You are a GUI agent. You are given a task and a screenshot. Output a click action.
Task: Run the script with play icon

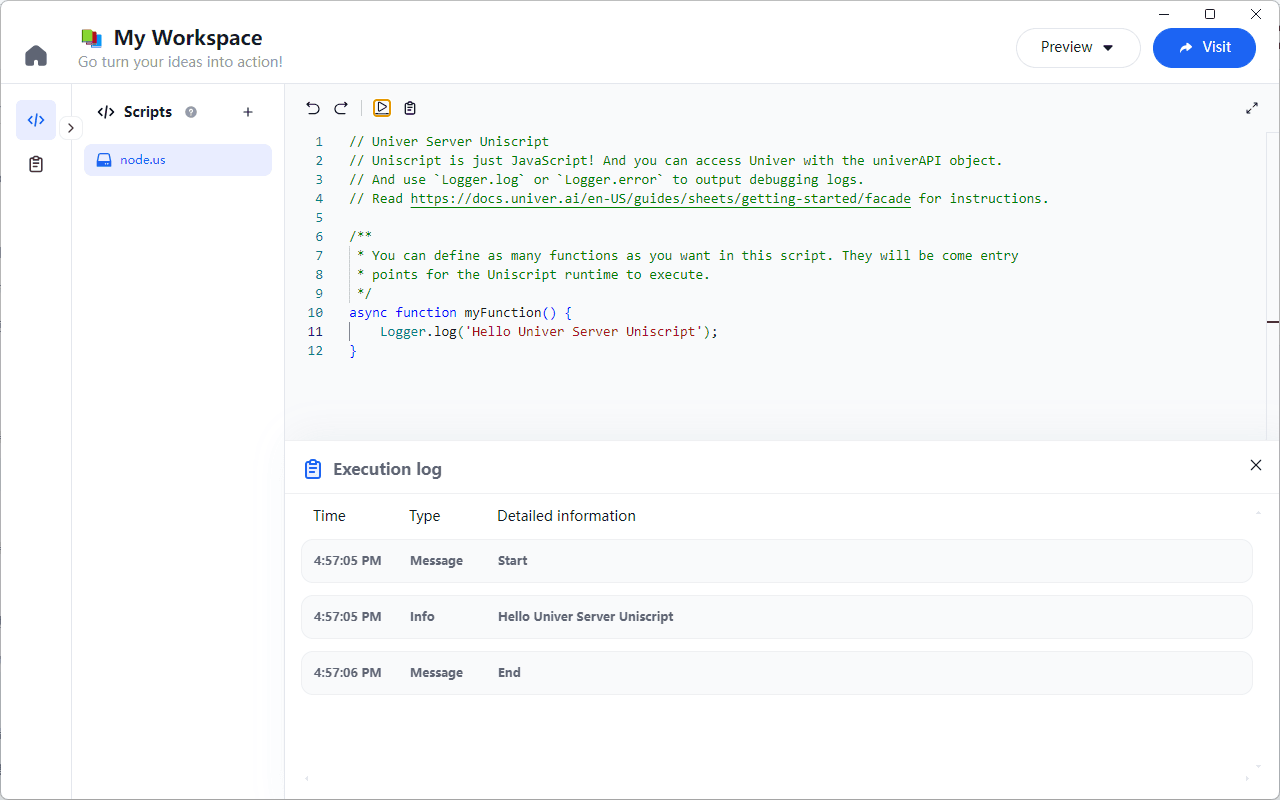[x=382, y=108]
